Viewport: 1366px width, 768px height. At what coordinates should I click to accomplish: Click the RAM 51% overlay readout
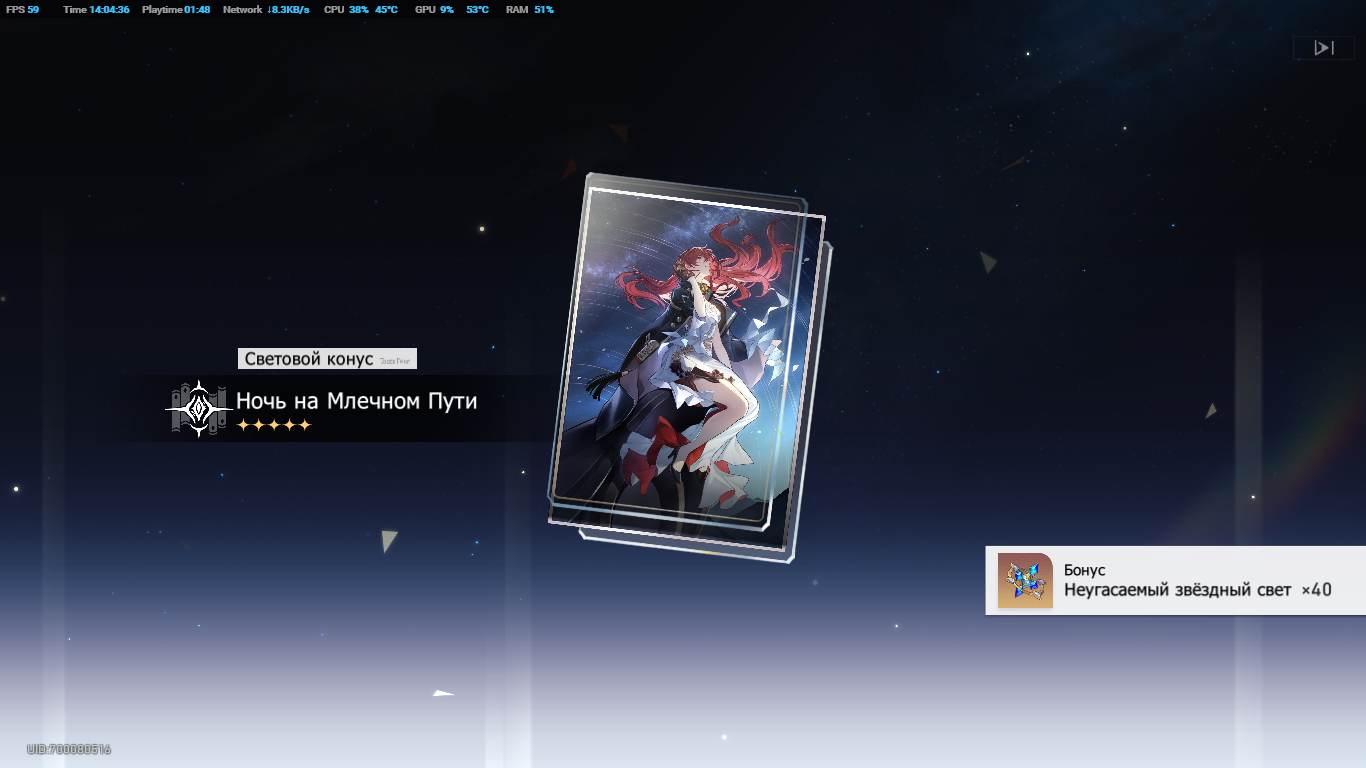click(530, 10)
